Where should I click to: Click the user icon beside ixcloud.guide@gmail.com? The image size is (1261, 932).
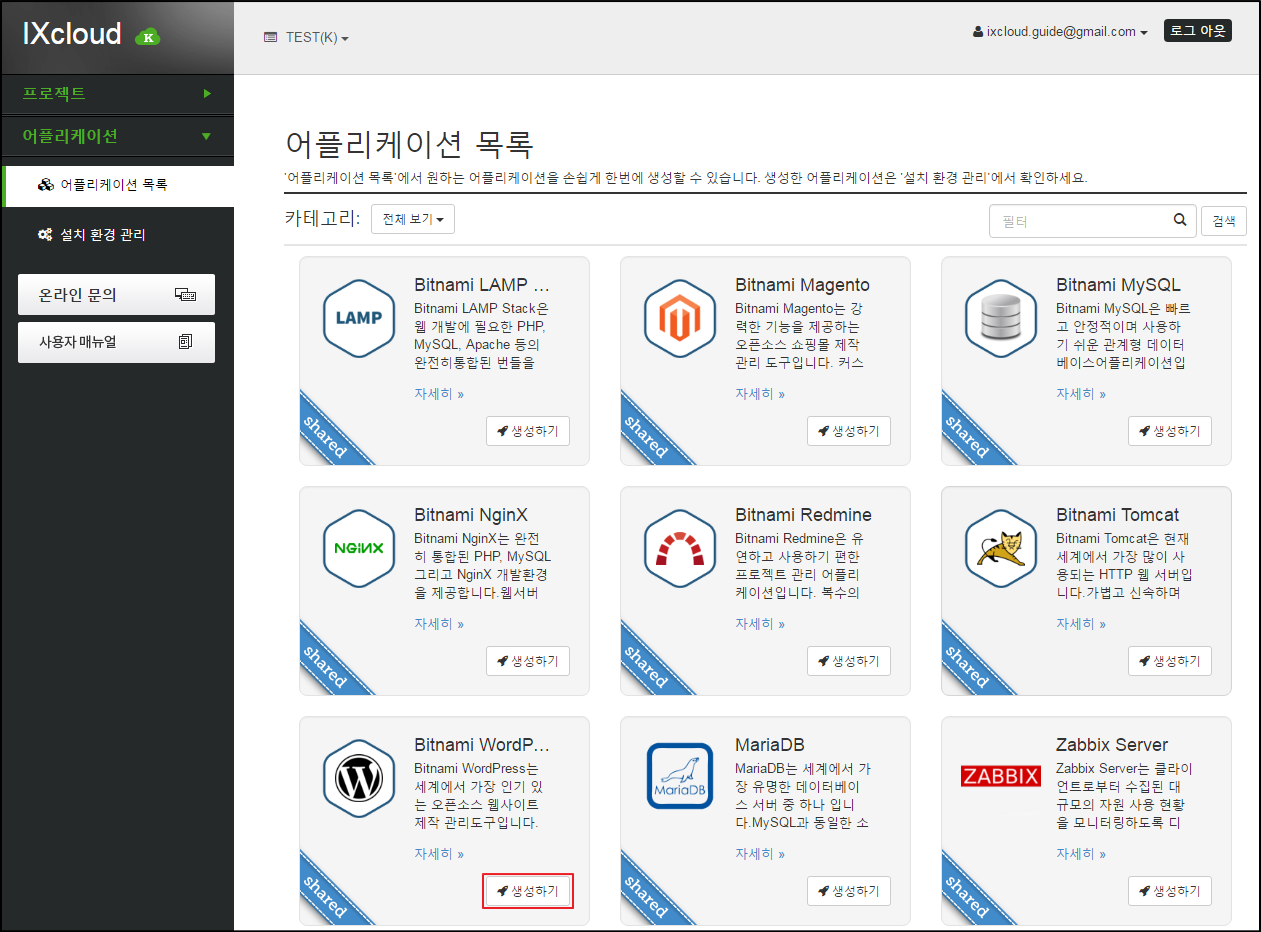pyautogui.click(x=978, y=32)
